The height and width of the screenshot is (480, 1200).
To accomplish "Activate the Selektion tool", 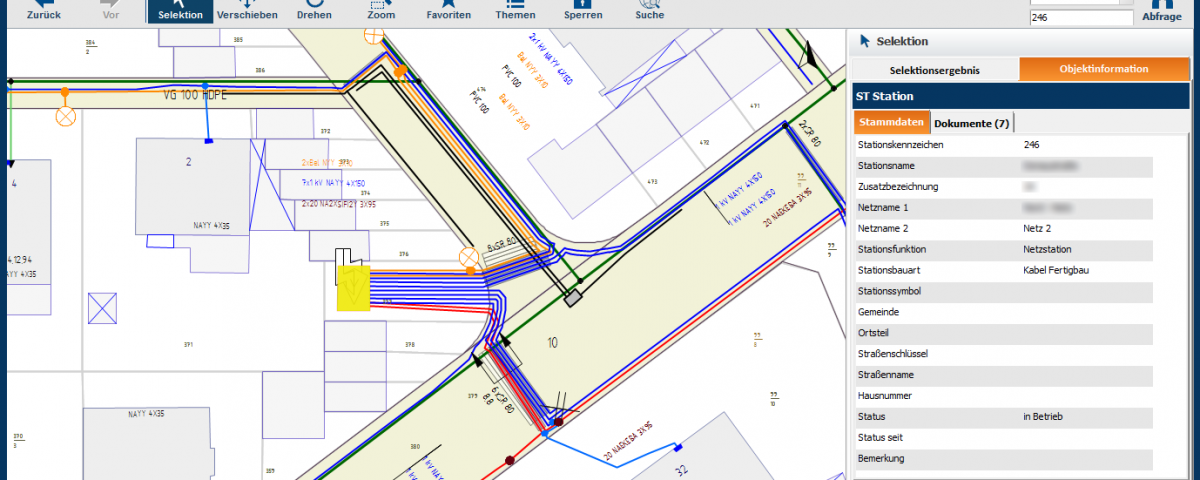I will click(180, 10).
